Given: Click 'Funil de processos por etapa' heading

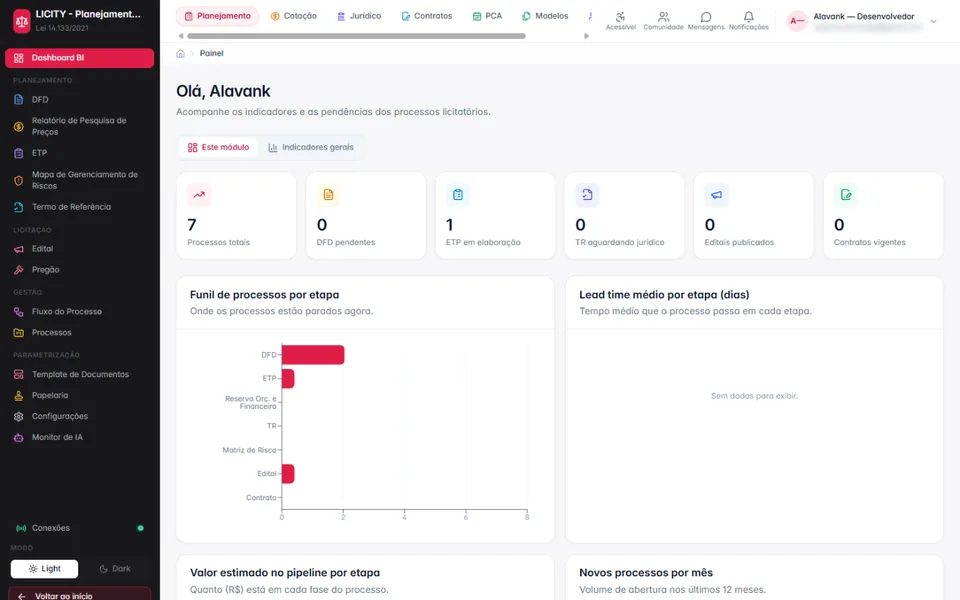Looking at the screenshot, I should (264, 294).
